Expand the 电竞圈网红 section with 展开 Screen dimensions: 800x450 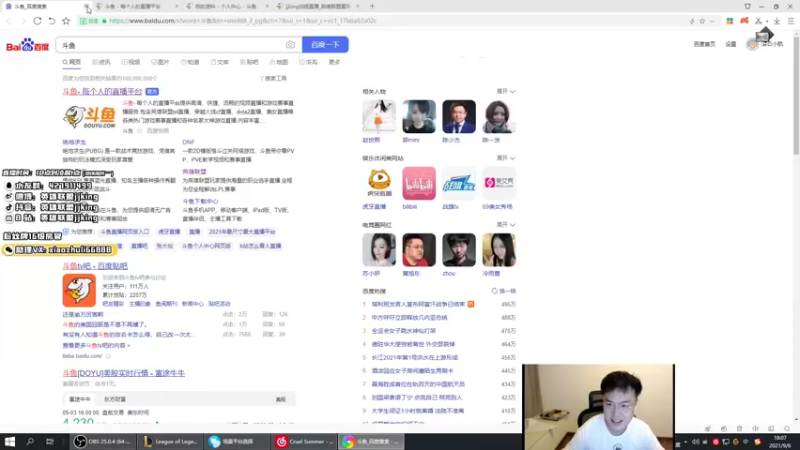point(506,224)
